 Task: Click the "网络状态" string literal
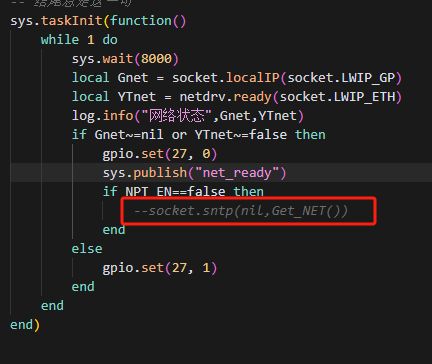coord(177,116)
